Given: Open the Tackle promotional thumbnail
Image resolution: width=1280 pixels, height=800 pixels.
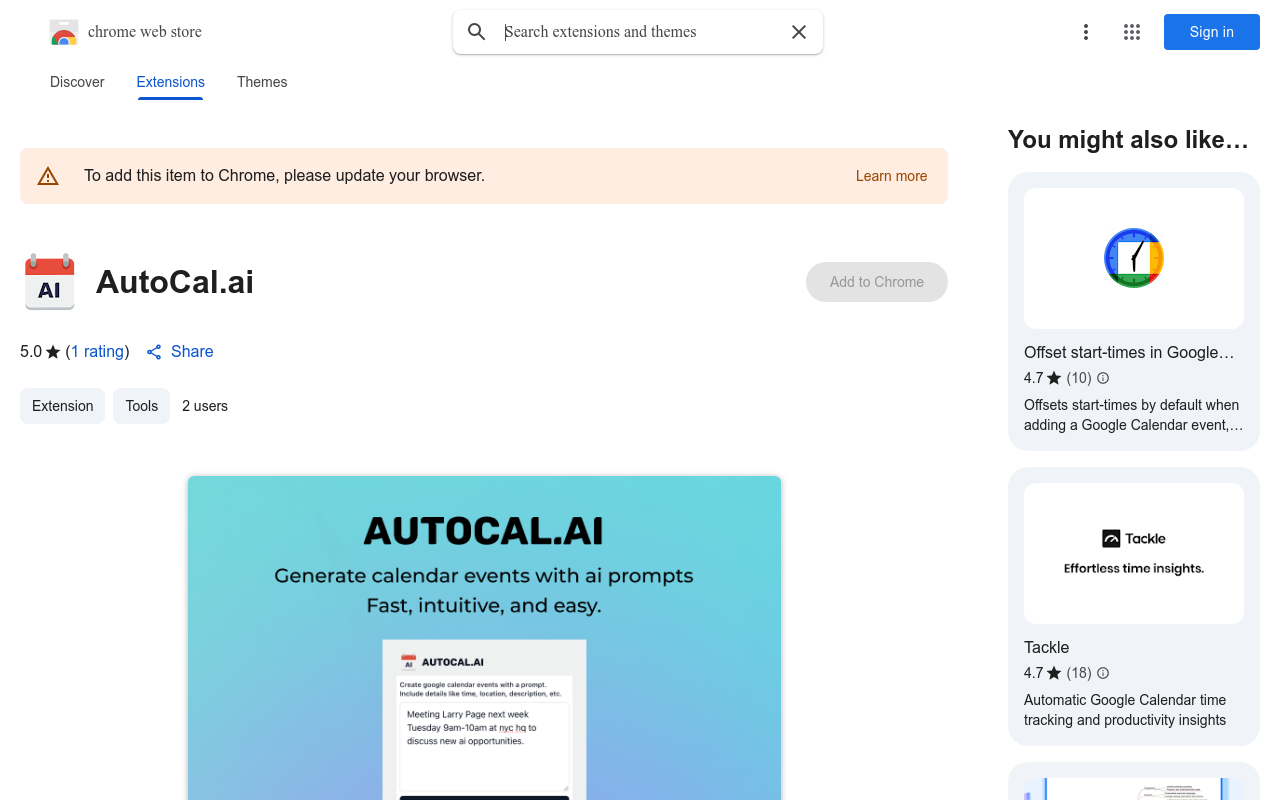Looking at the screenshot, I should tap(1134, 553).
